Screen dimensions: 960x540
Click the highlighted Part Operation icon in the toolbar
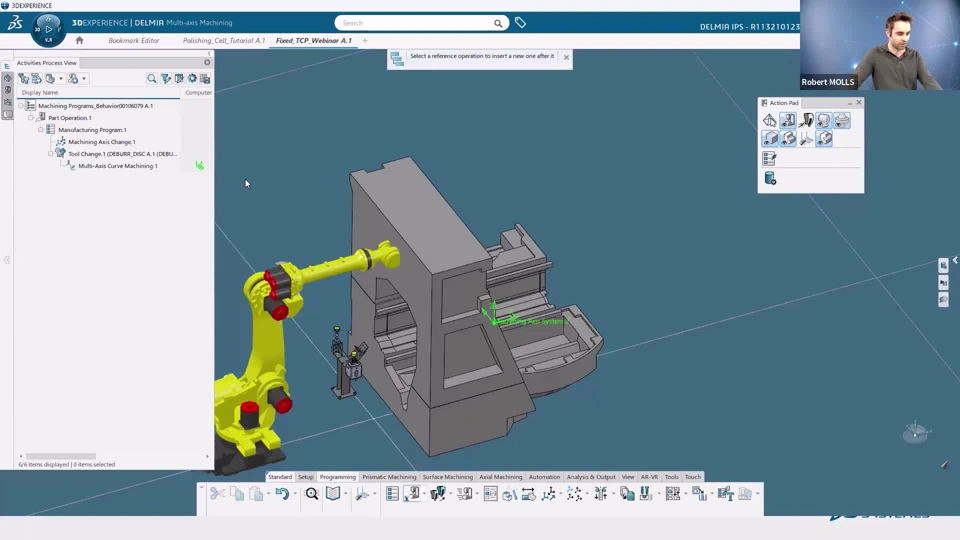[x=413, y=493]
